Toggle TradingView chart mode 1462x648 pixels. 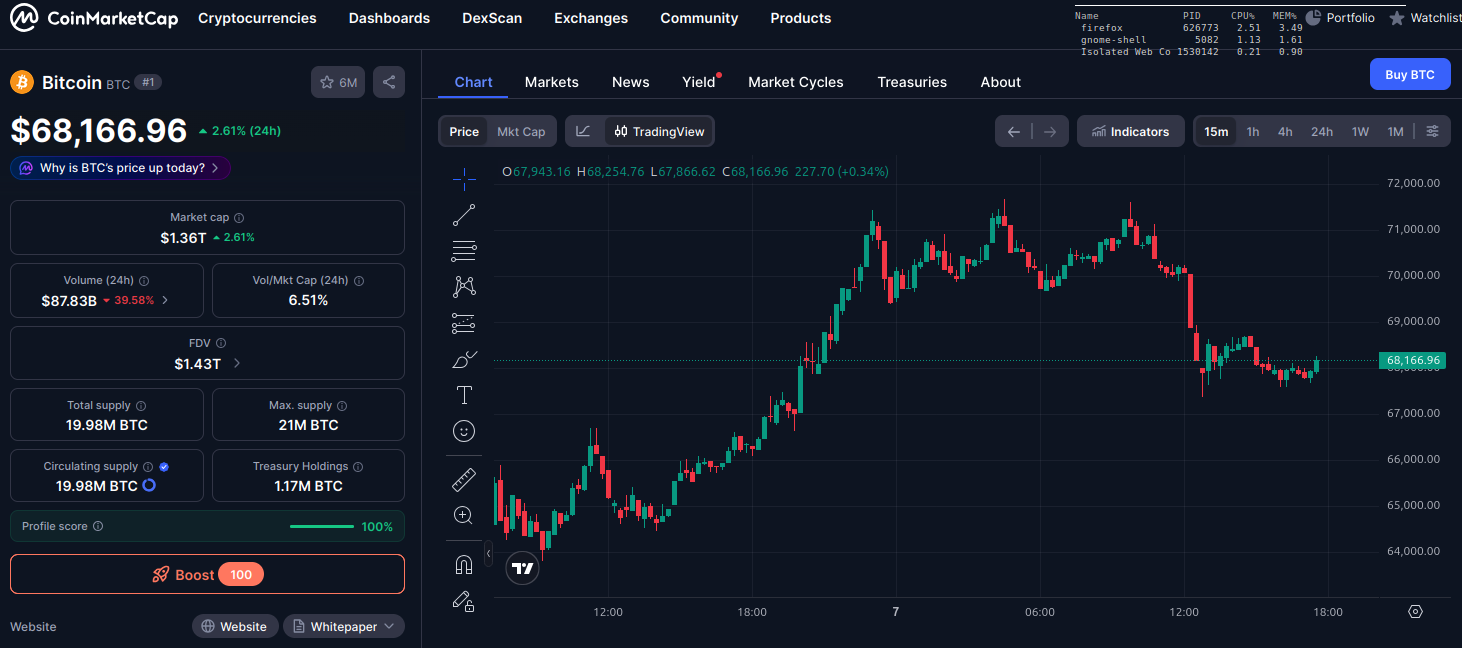(659, 131)
